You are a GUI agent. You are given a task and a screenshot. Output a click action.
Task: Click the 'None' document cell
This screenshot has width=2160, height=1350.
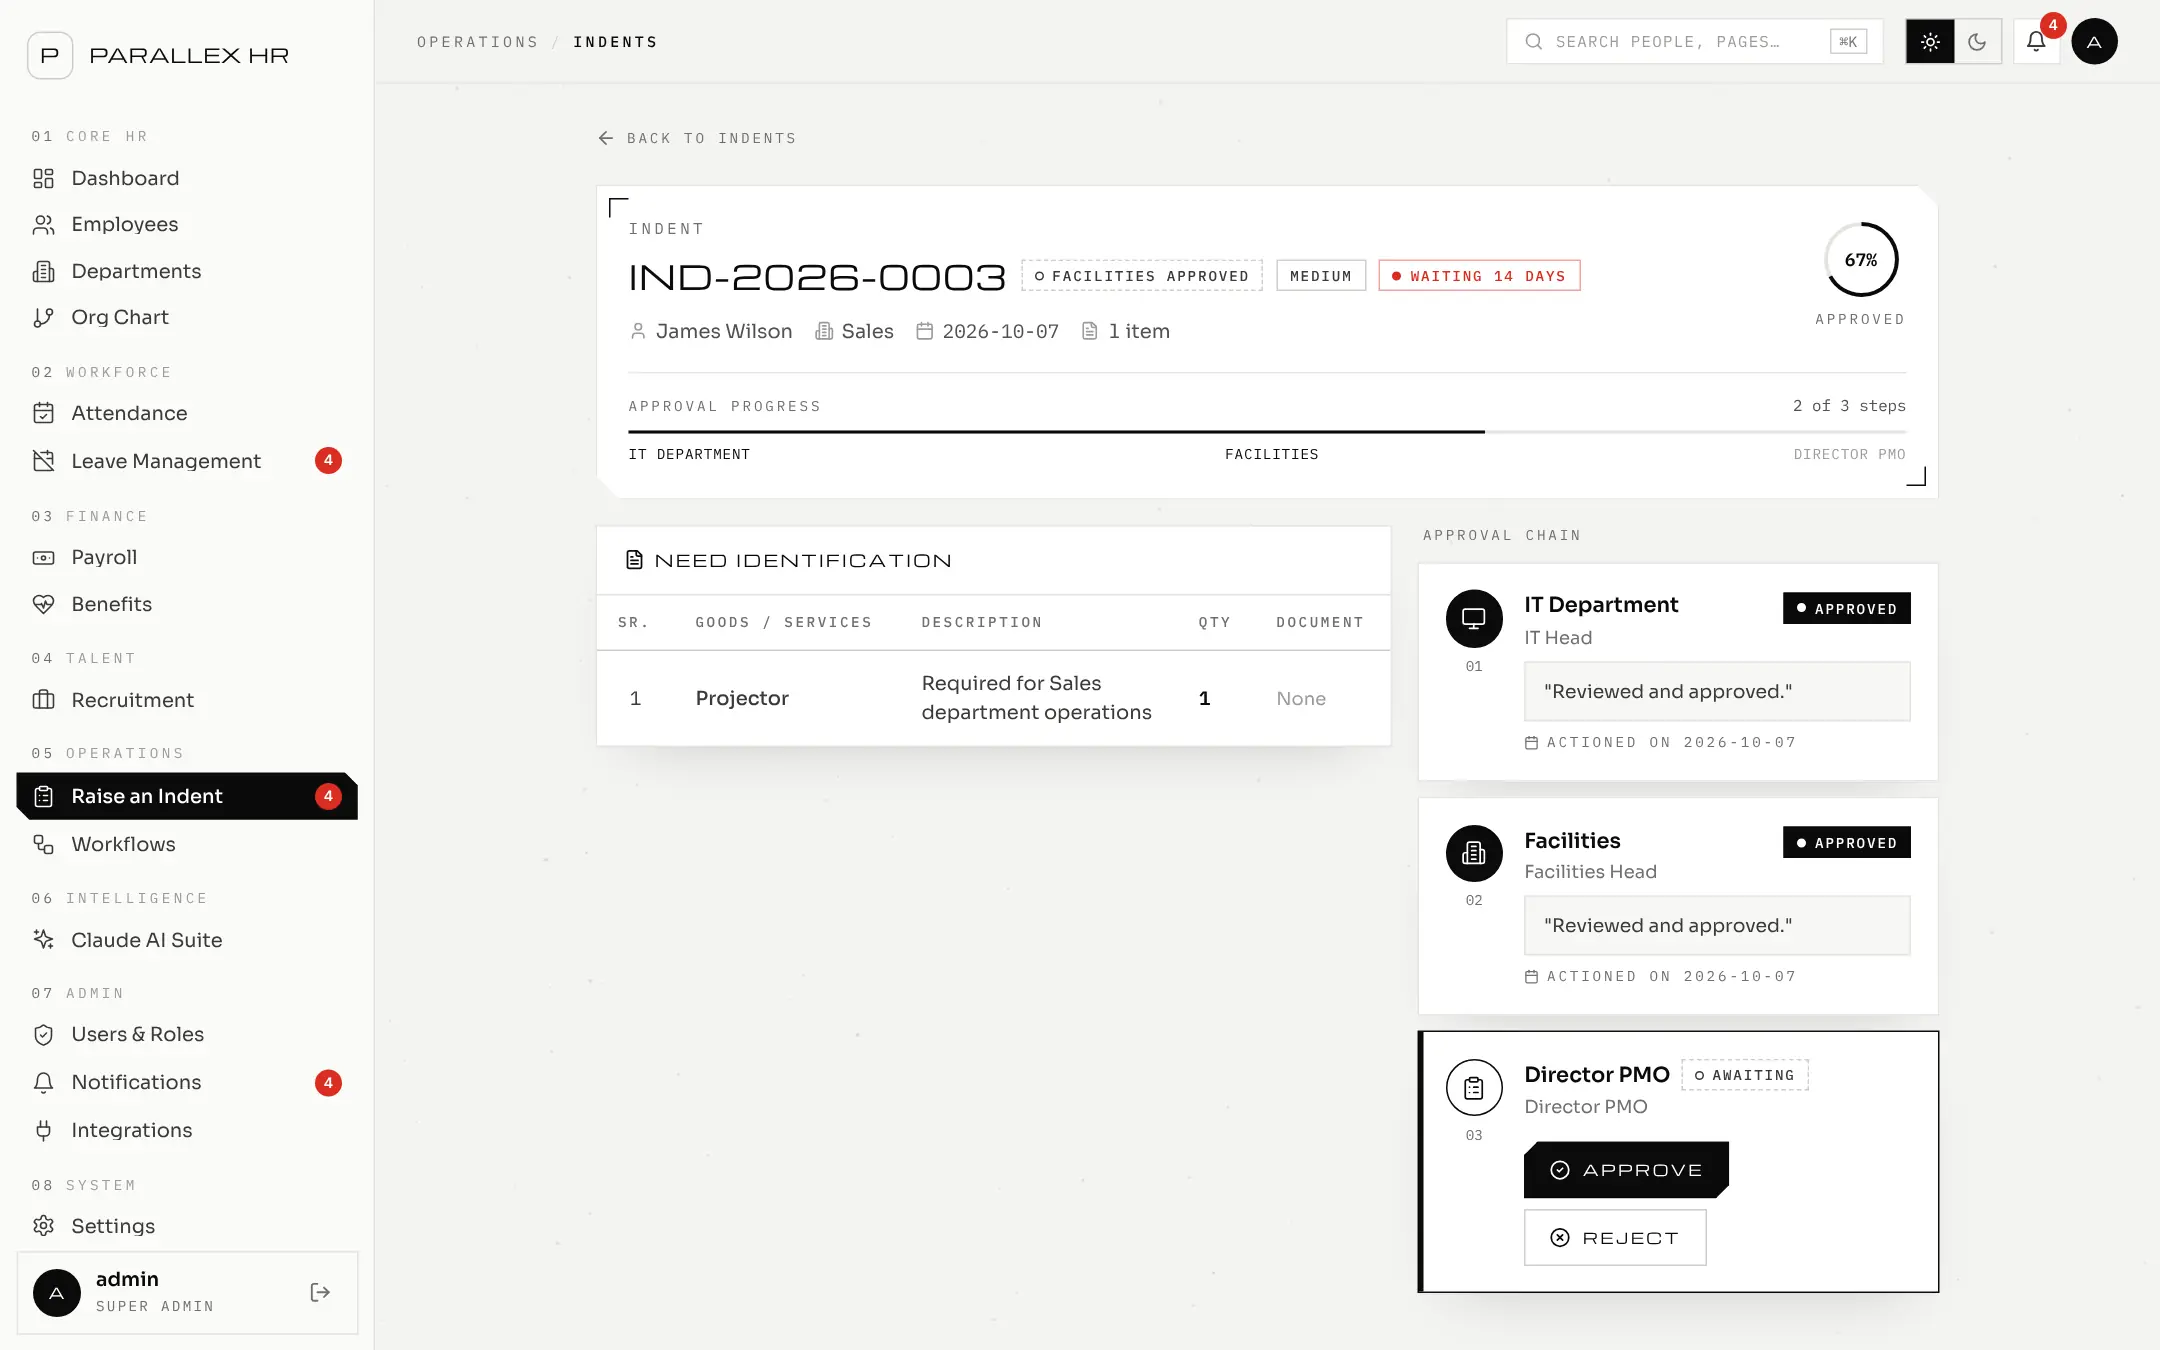(1301, 698)
